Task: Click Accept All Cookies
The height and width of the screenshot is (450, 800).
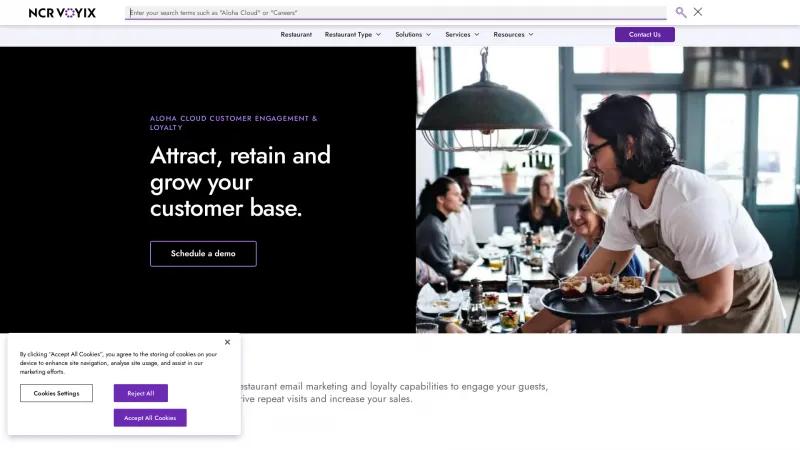Action: (150, 418)
